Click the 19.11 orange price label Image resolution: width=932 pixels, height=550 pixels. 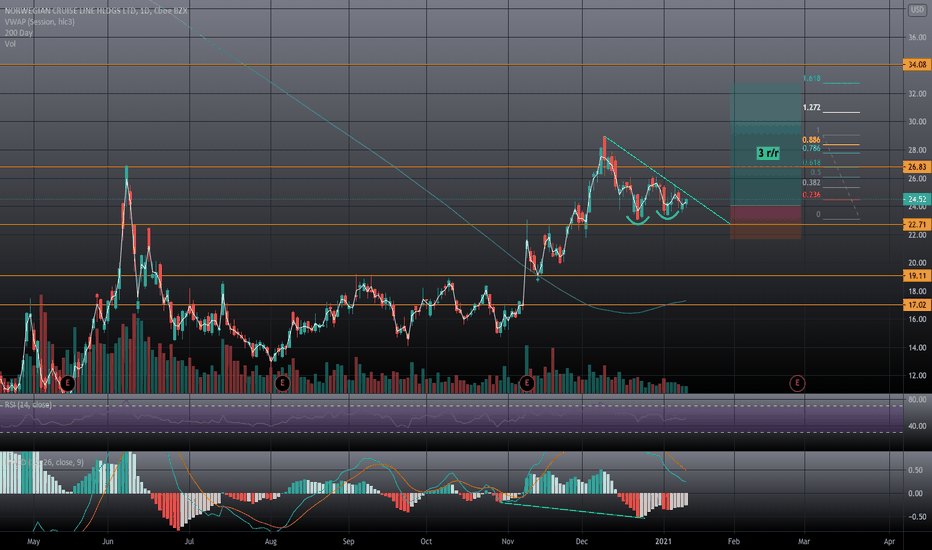(x=917, y=276)
